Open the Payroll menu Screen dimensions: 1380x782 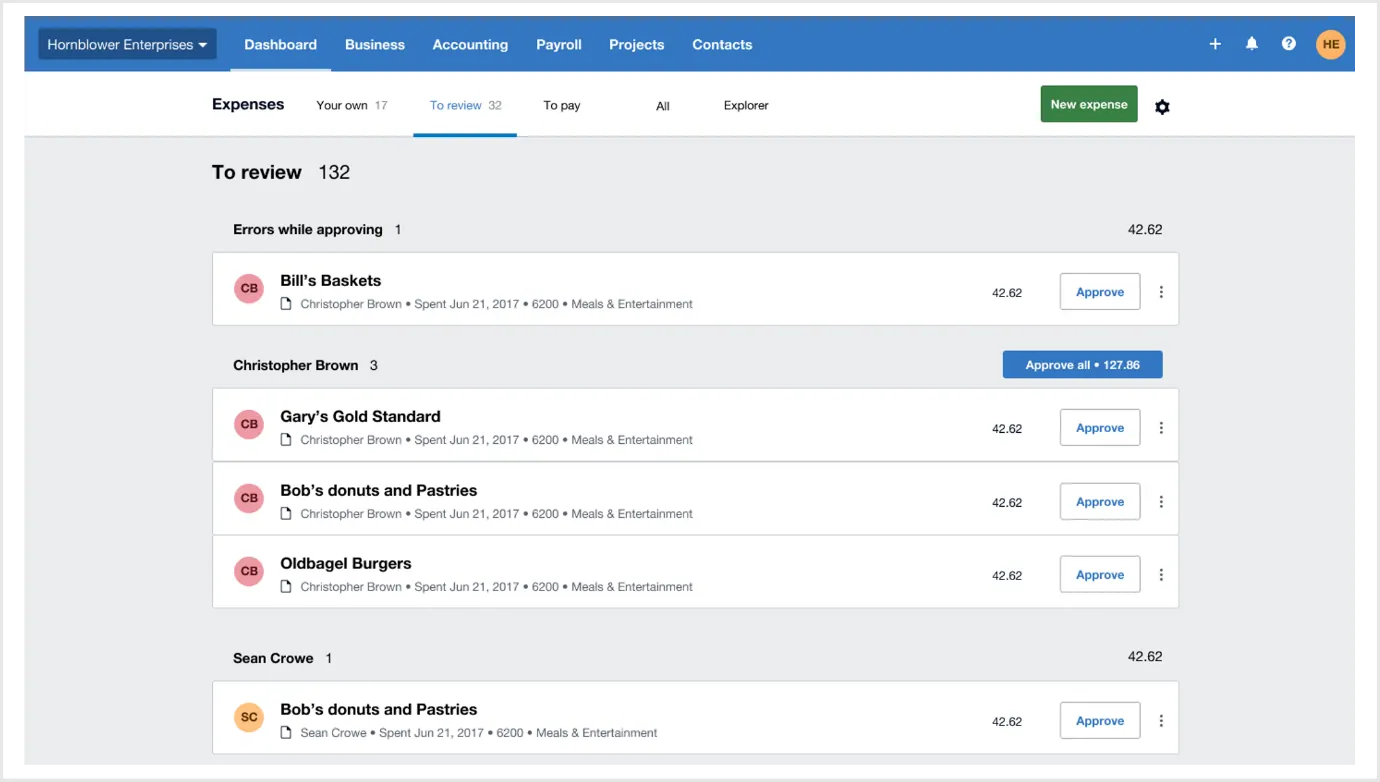tap(559, 44)
